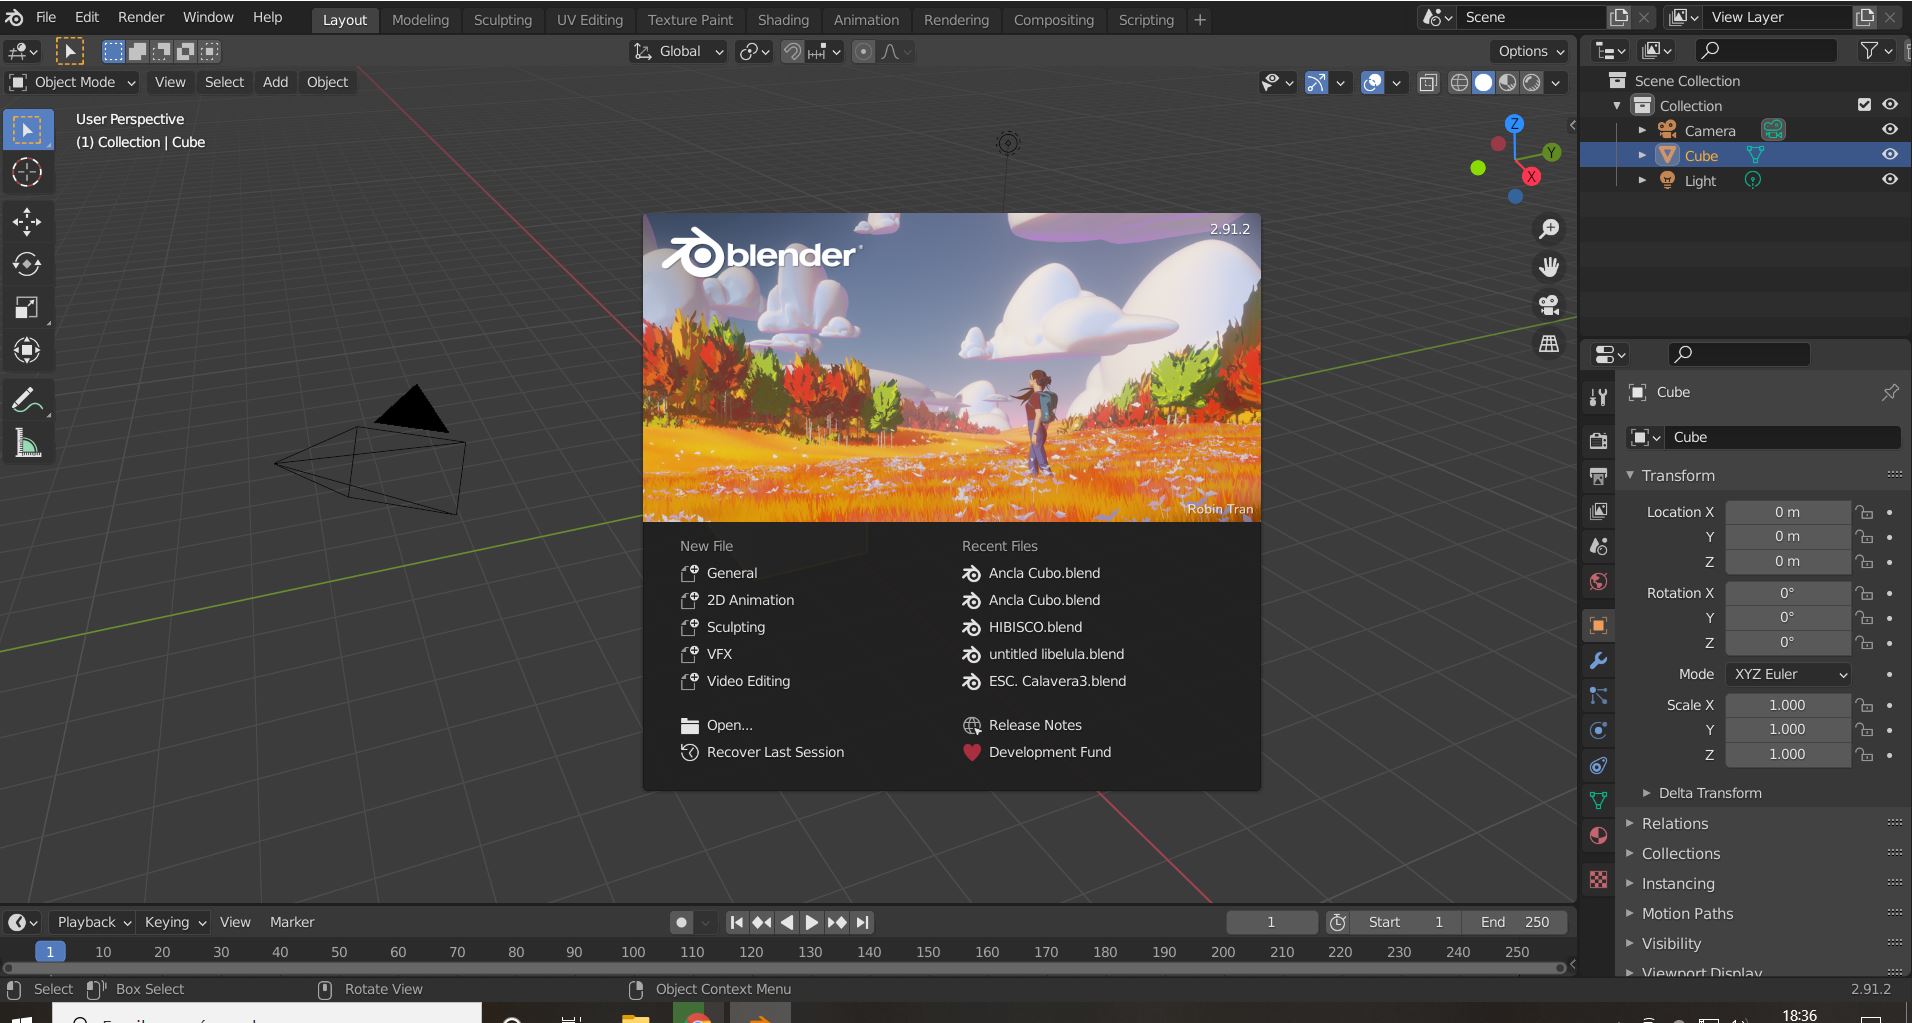Select the Cursor tool in the toolbar
1912x1023 pixels.
pyautogui.click(x=27, y=172)
